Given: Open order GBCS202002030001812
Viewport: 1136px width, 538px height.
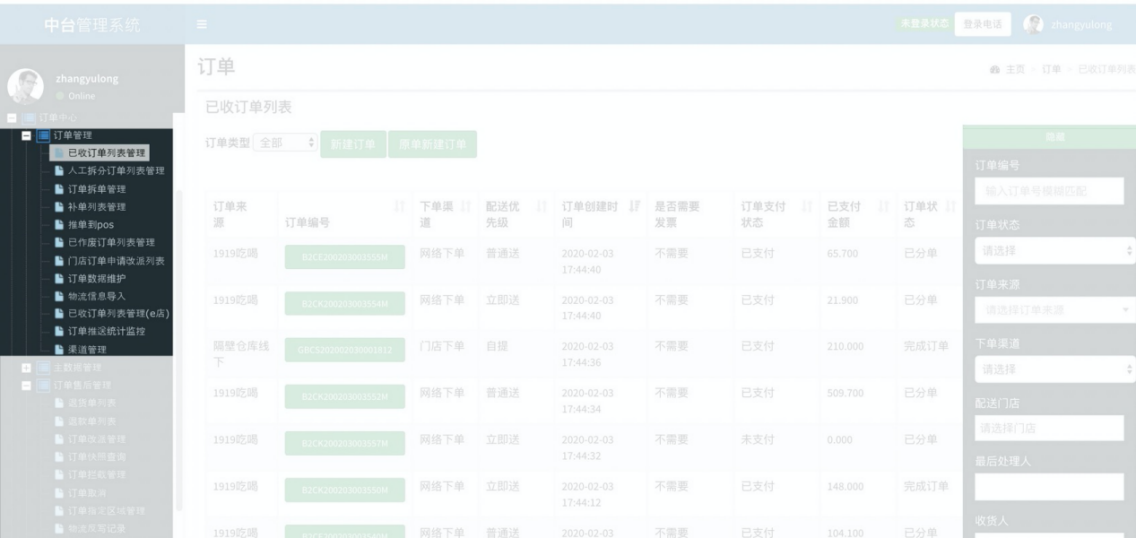Looking at the screenshot, I should [x=345, y=350].
